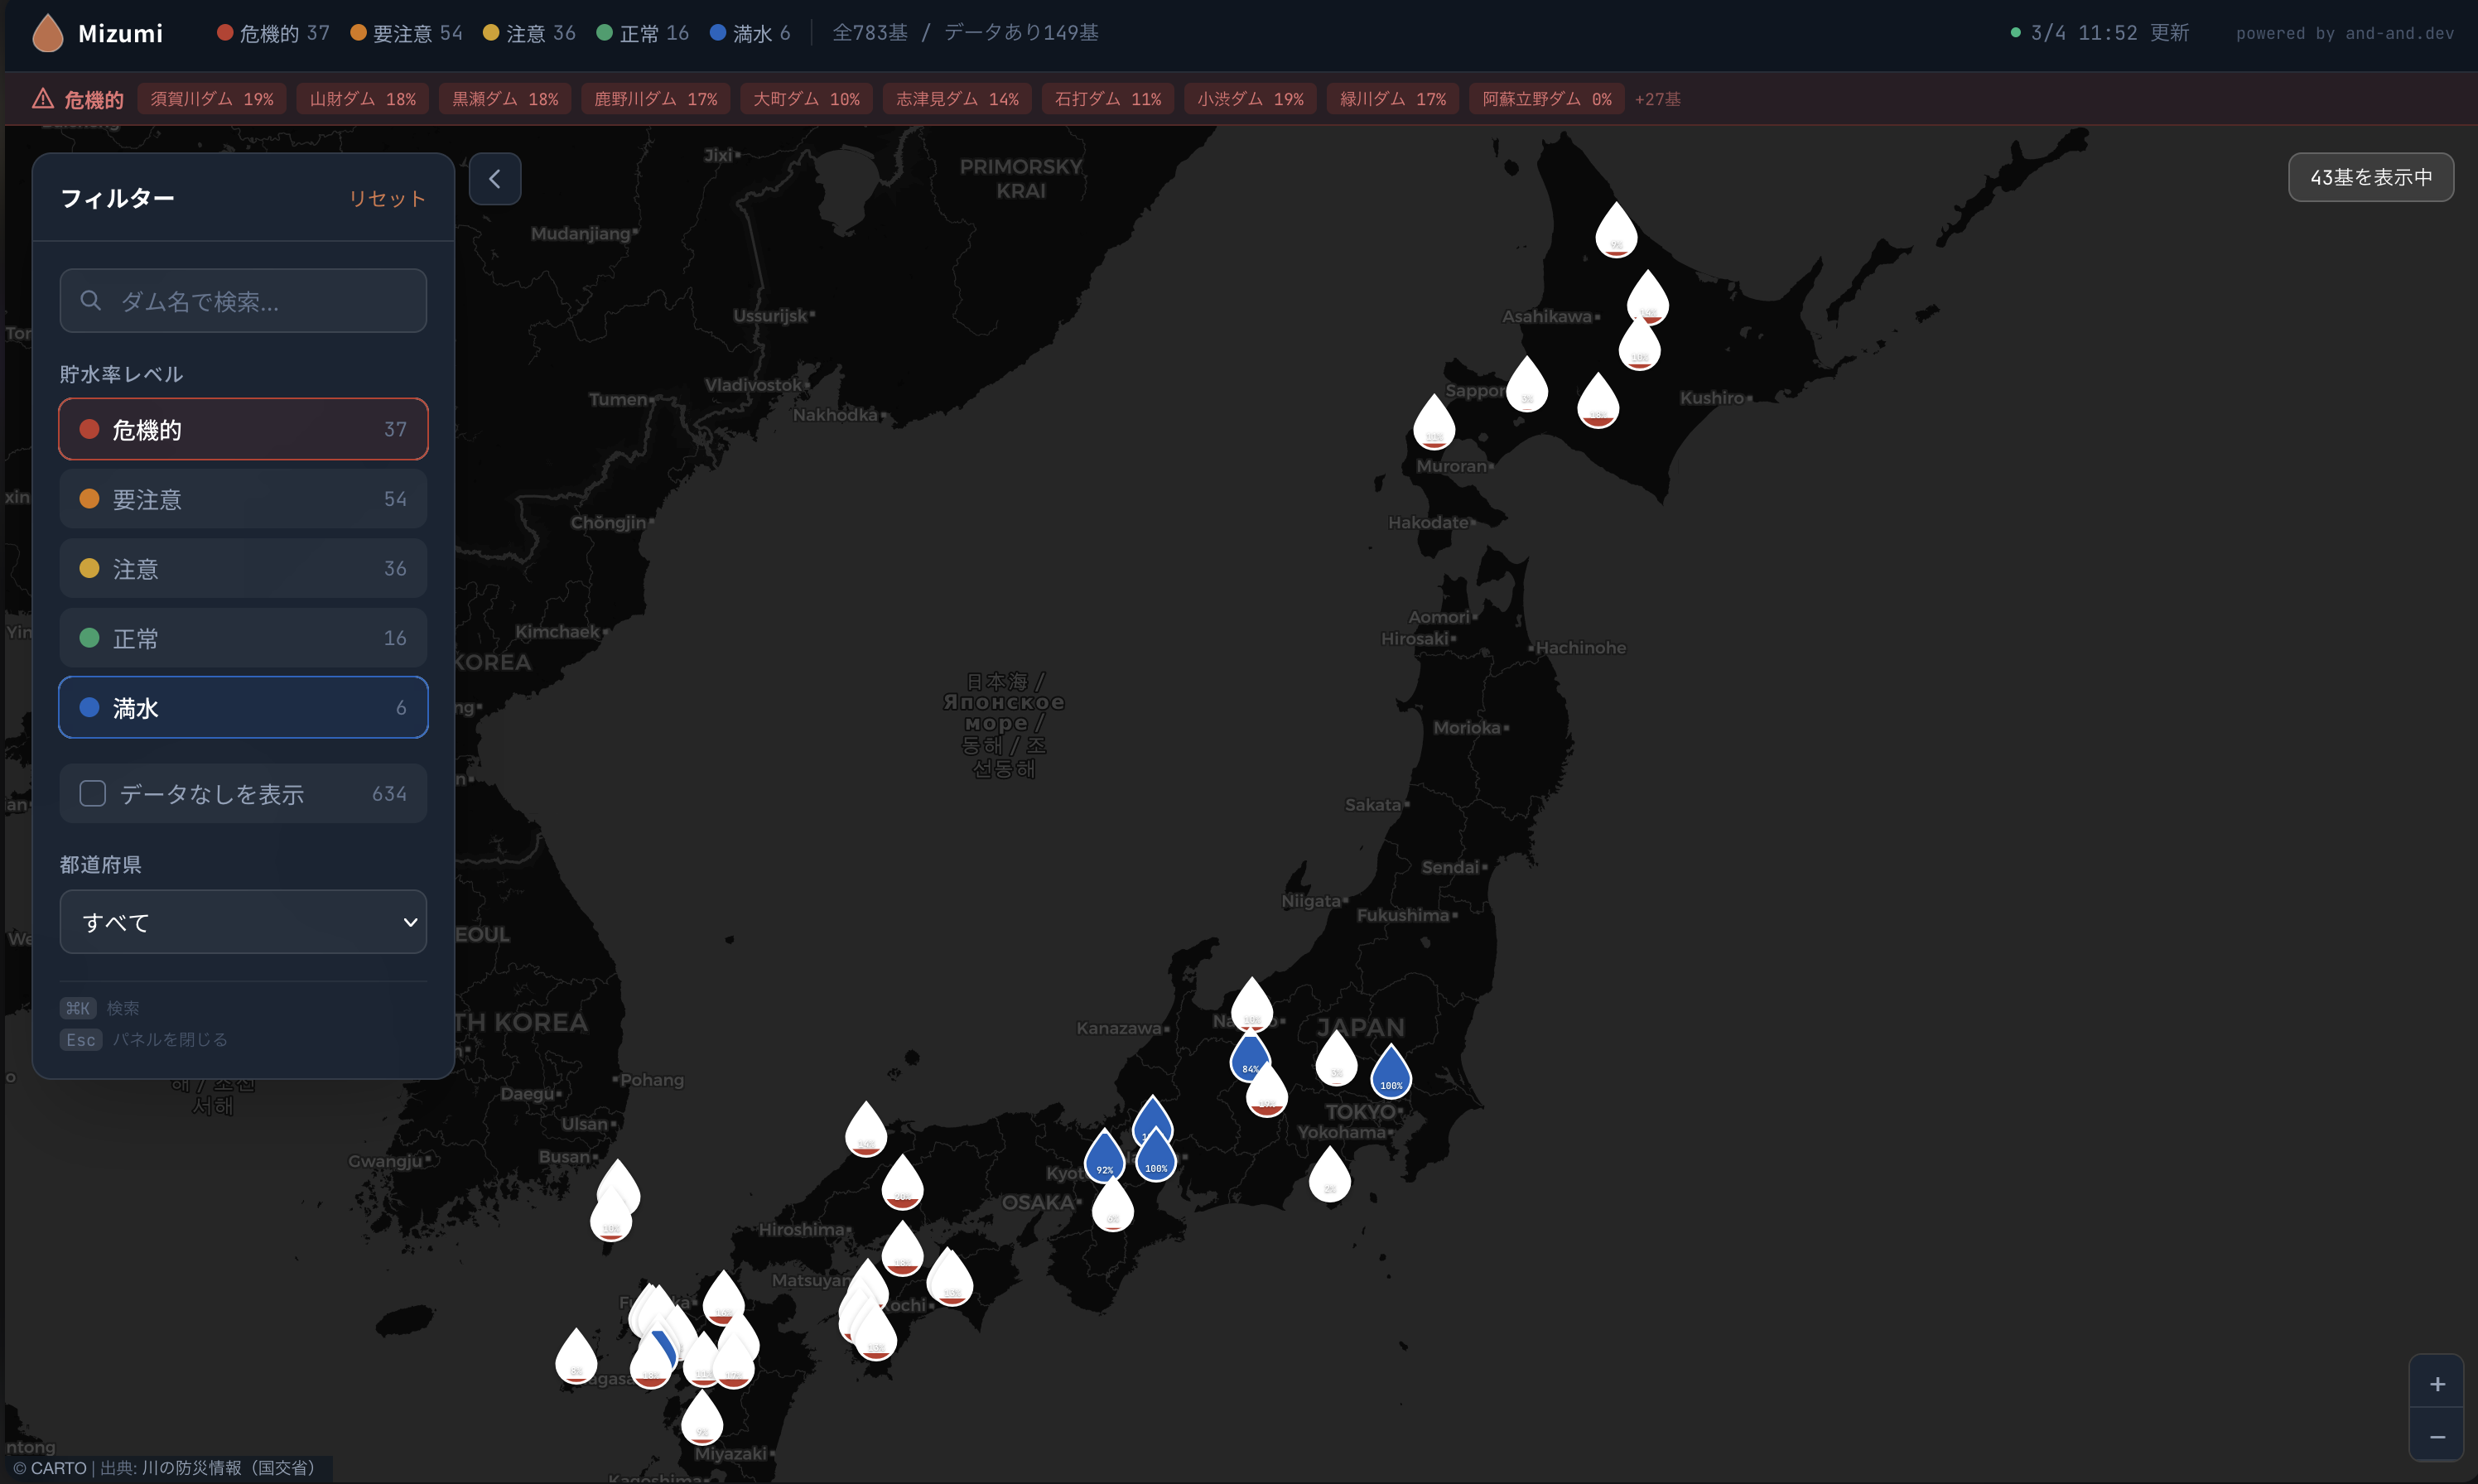The height and width of the screenshot is (1484, 2478).
Task: Click the 43基を表示中 button
Action: pyautogui.click(x=2370, y=177)
